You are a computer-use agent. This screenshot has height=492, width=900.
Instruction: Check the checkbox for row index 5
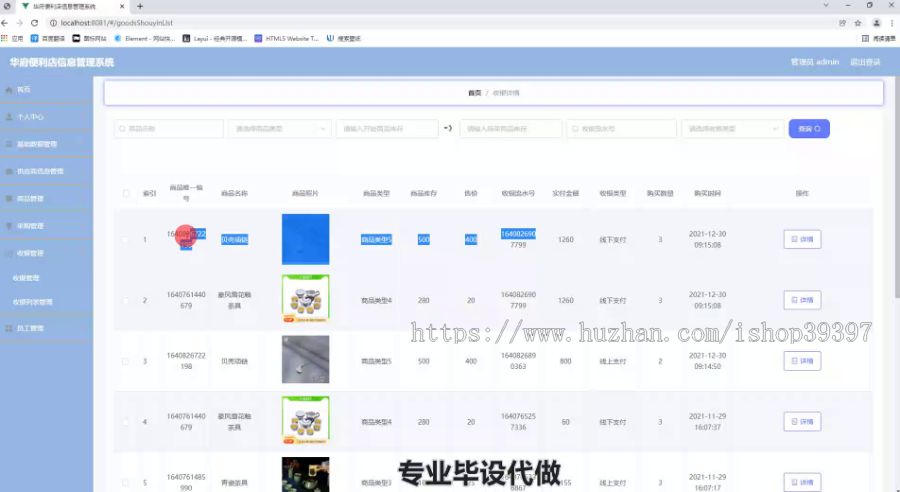[125, 483]
